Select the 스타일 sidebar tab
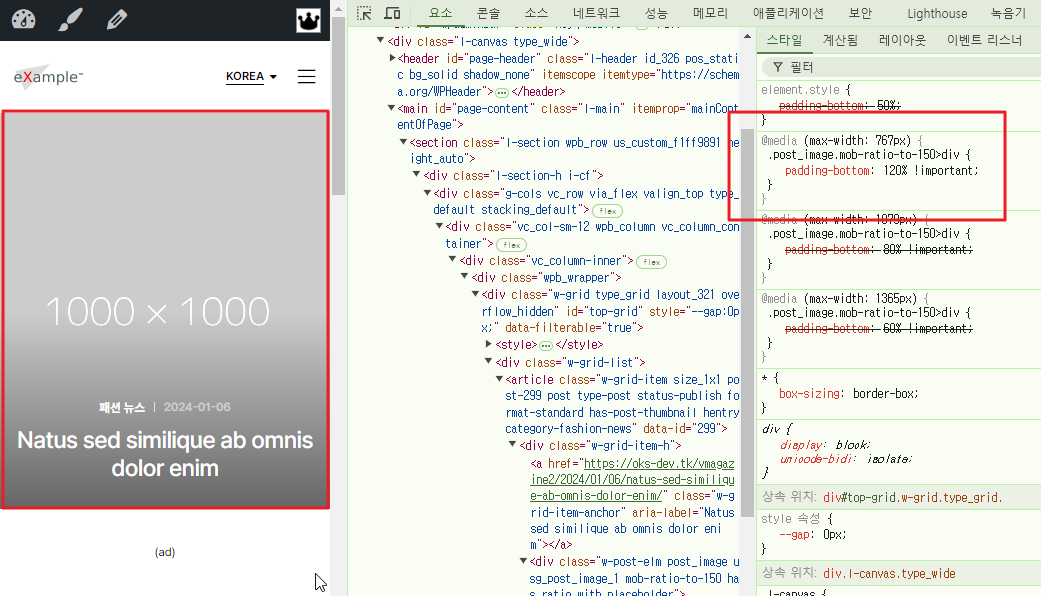1041x596 pixels. click(784, 40)
